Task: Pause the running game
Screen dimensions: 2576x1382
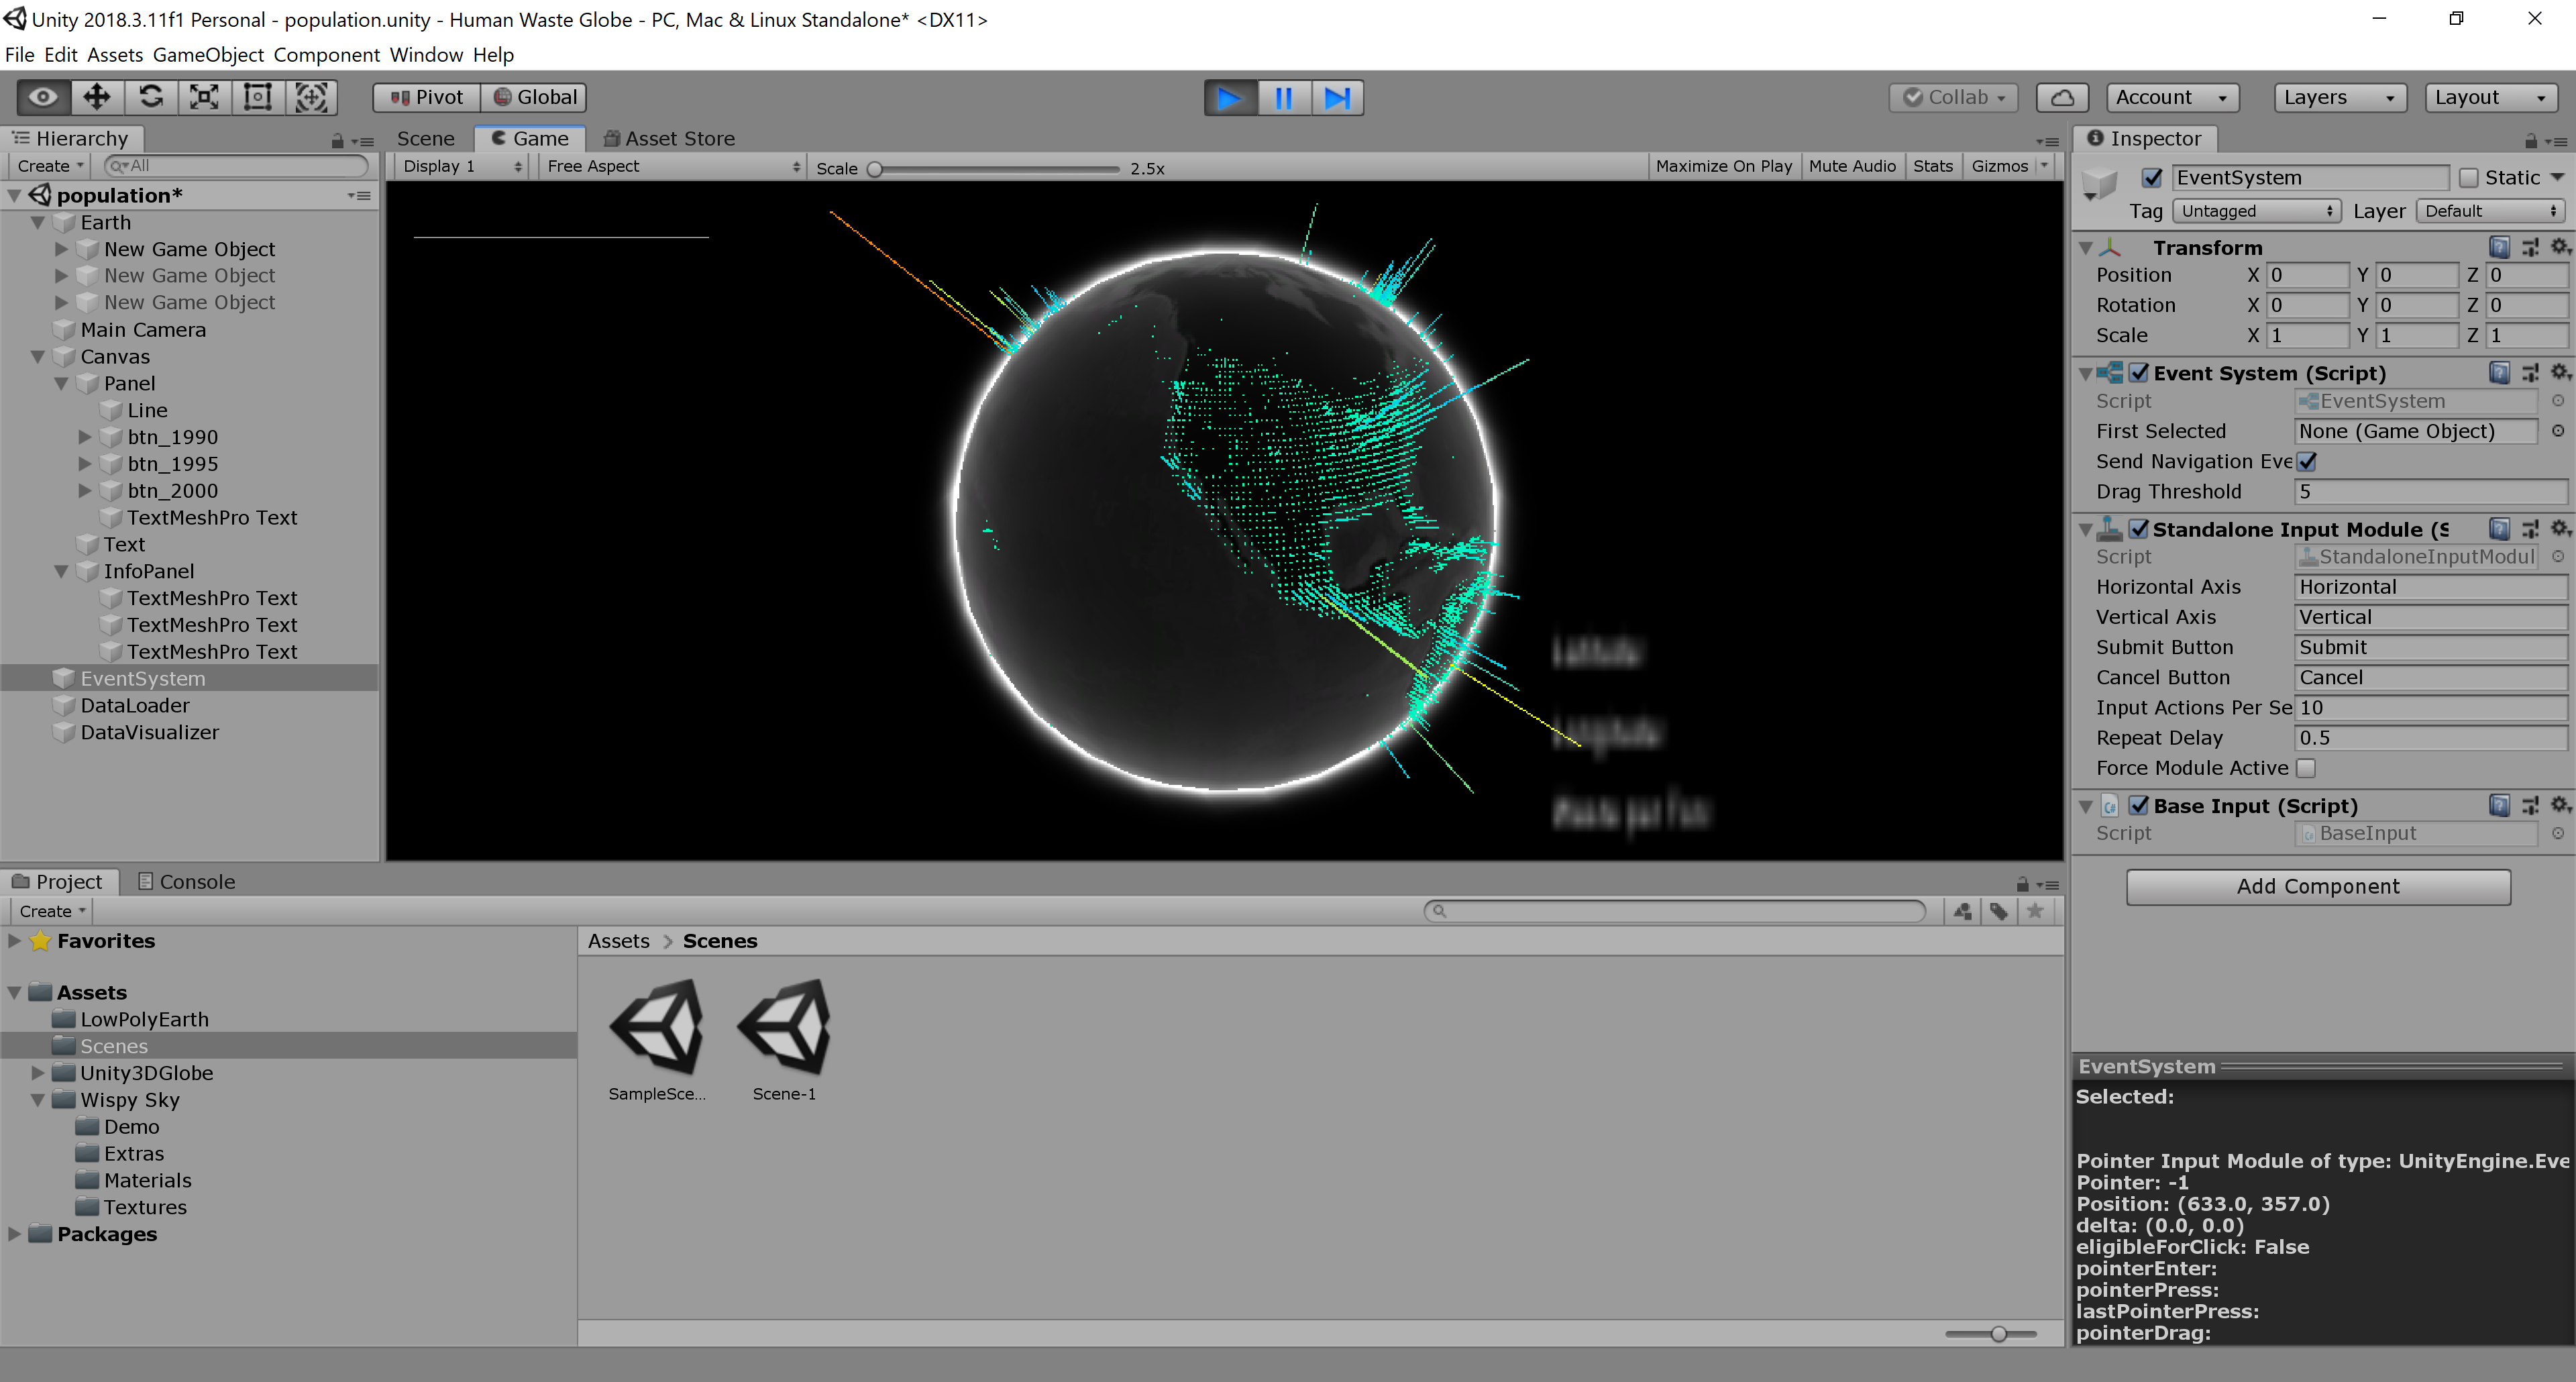Action: [1283, 97]
